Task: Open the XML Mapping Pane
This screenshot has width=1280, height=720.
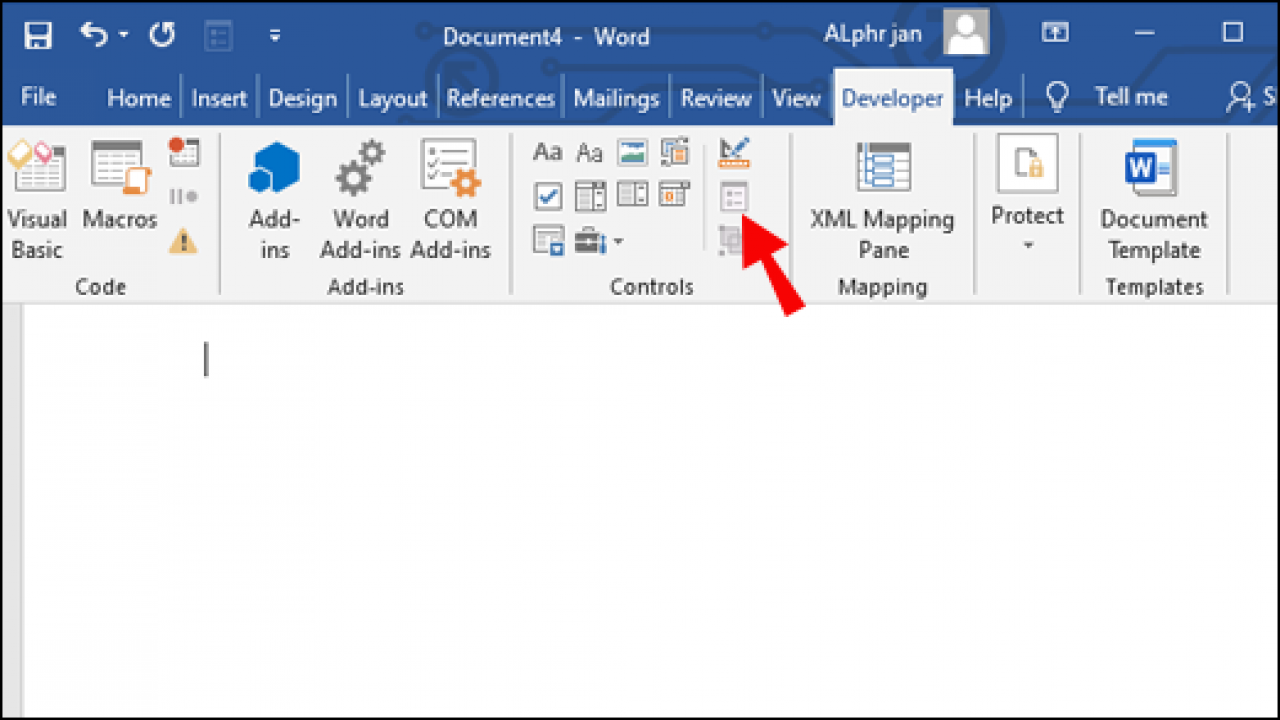Action: (883, 195)
